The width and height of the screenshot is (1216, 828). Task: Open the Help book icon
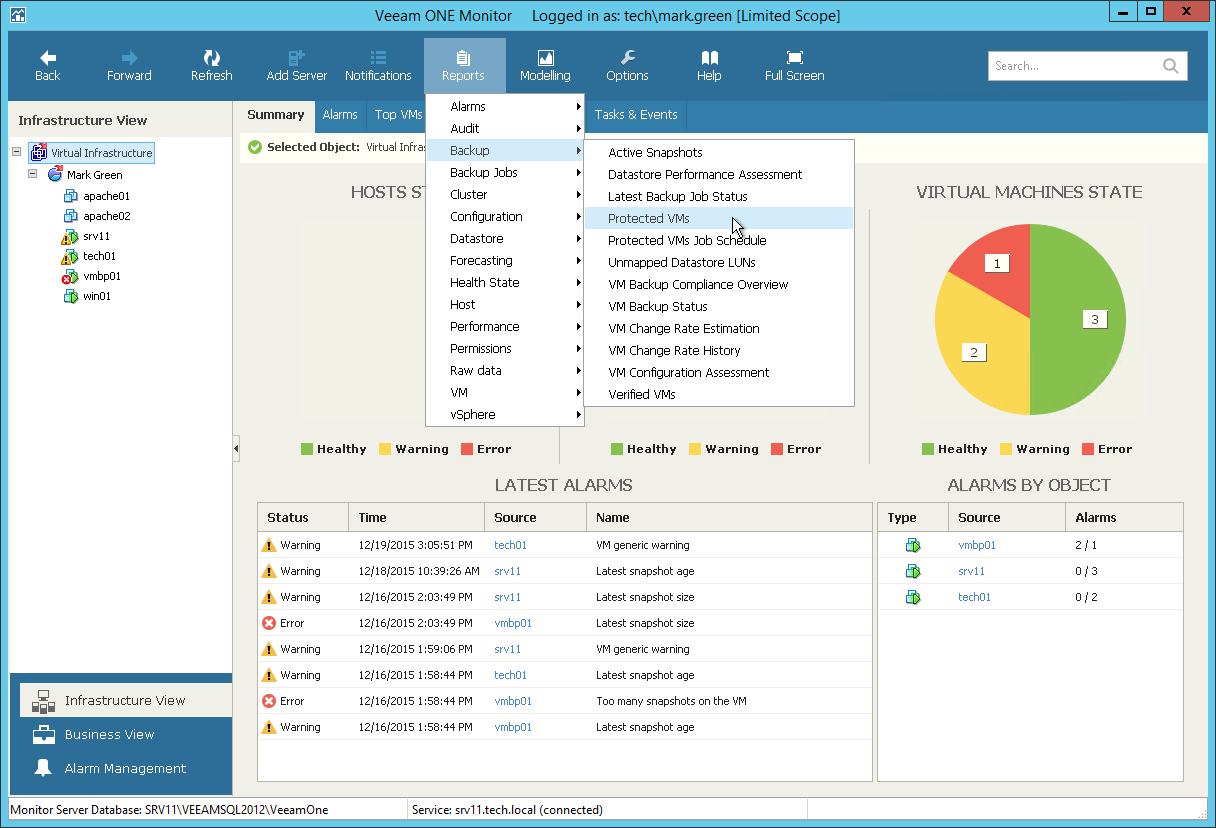[x=709, y=58]
